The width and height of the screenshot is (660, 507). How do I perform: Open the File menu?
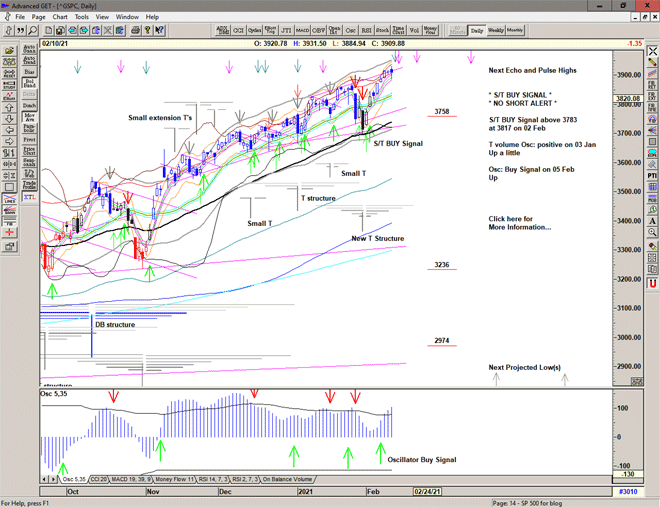click(19, 17)
